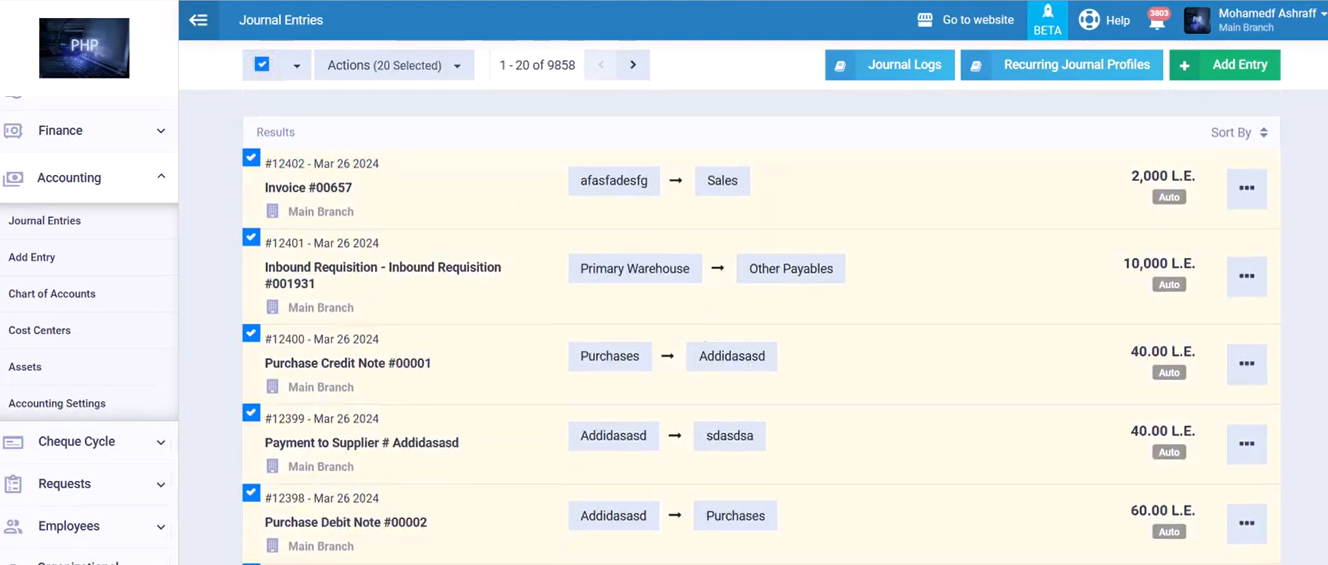
Task: Open three-dots menu for Purchase Debit Note #00002
Action: (1246, 523)
